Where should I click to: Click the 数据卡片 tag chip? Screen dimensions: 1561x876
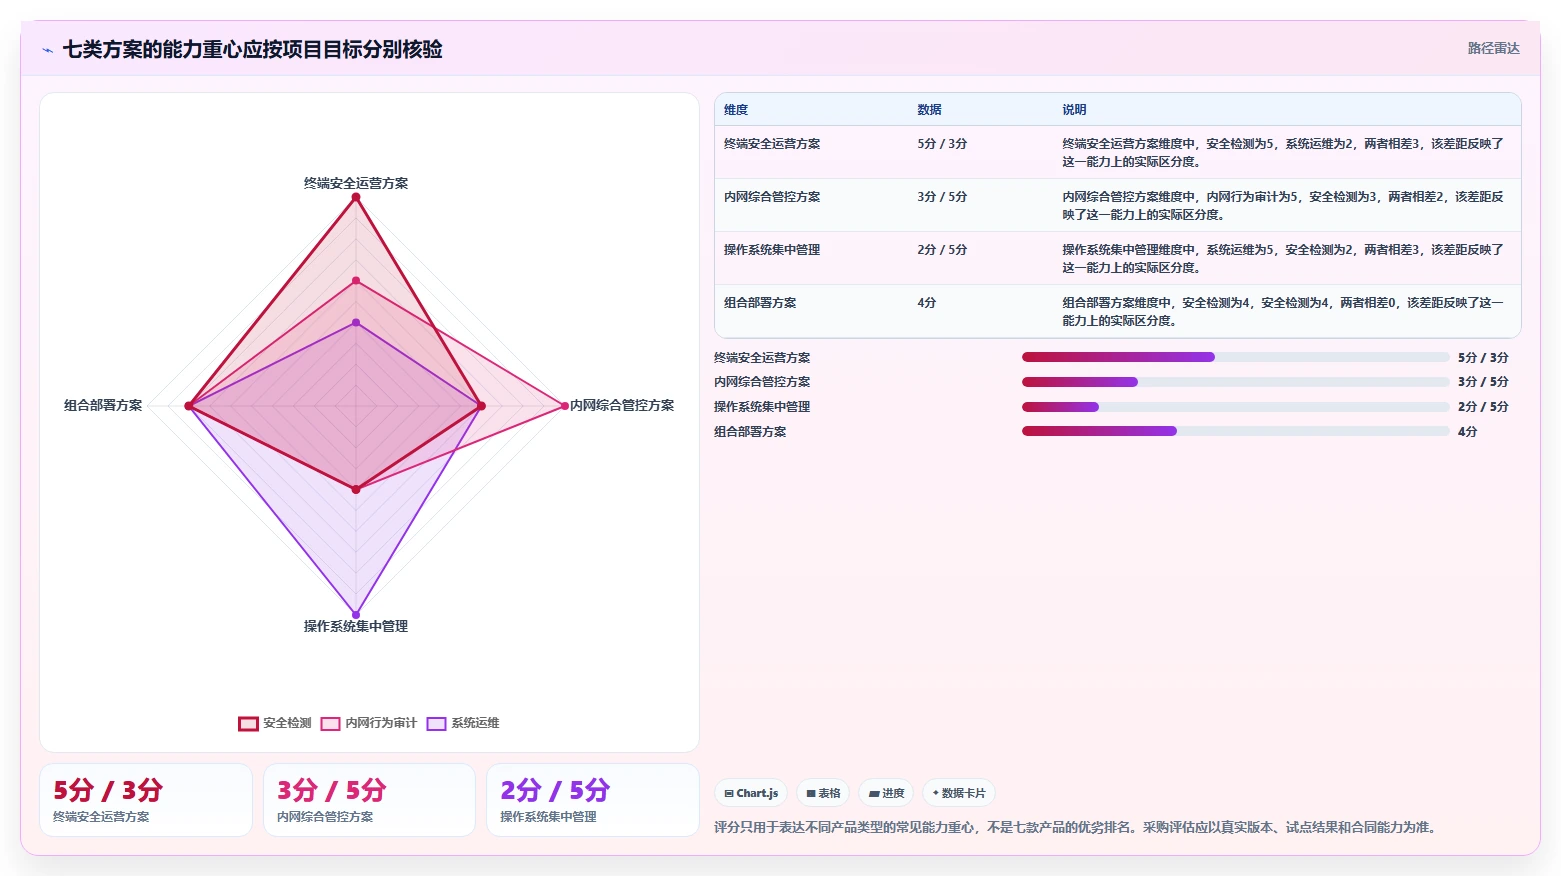(959, 793)
